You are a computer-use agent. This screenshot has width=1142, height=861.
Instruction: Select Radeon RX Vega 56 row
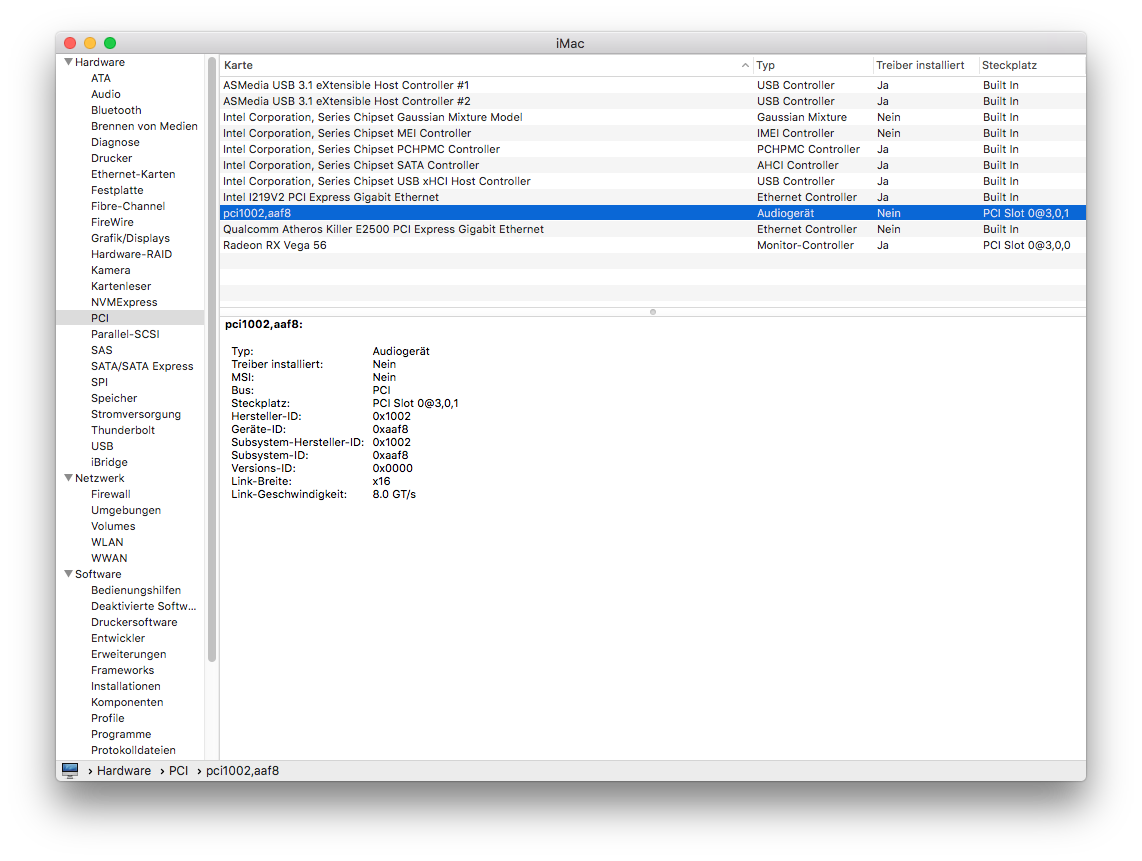(653, 245)
